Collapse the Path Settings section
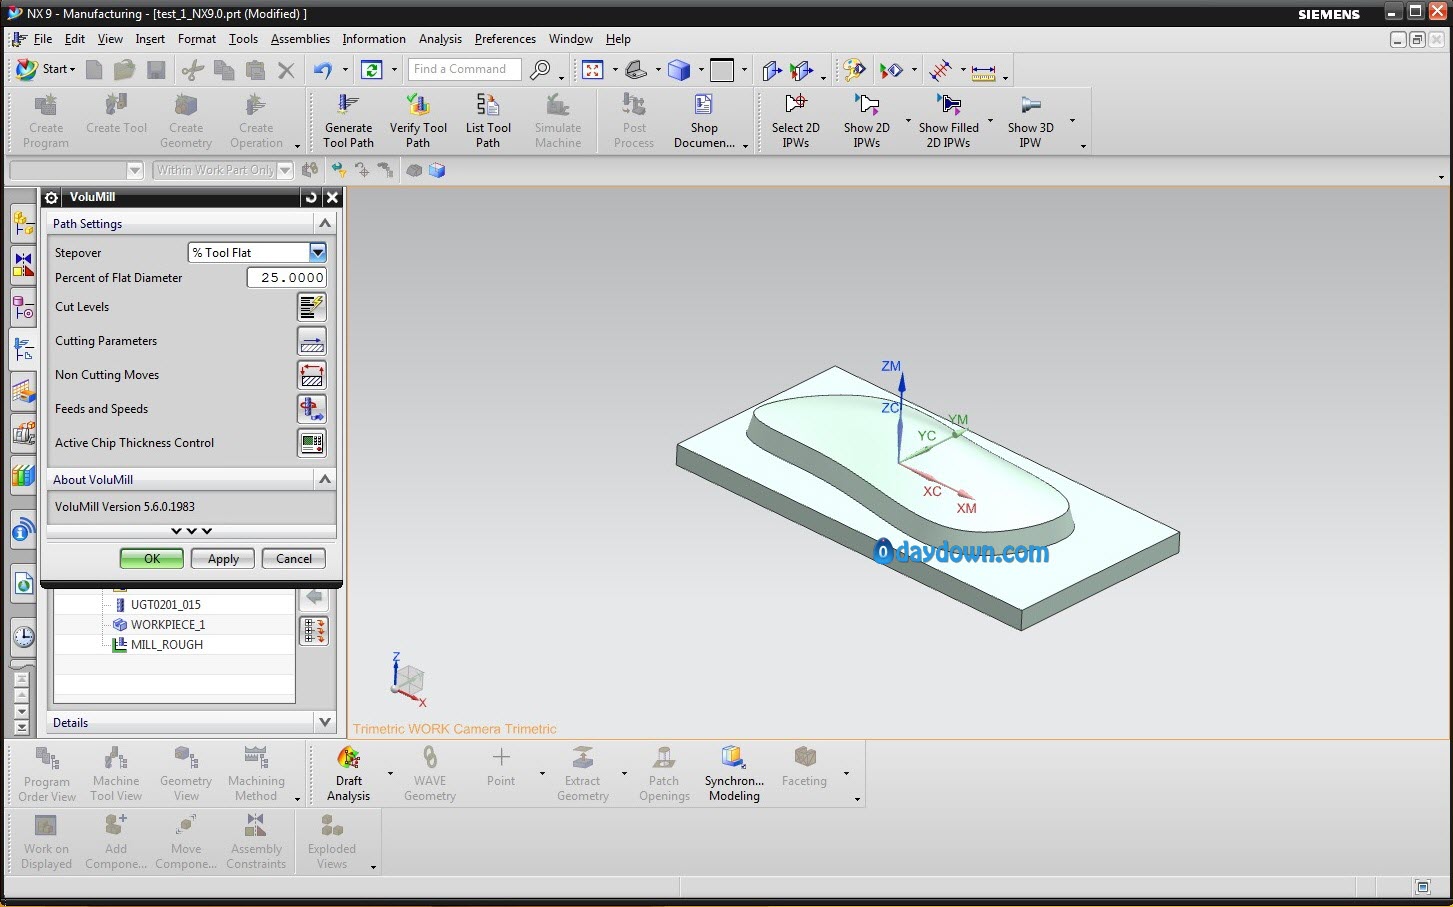Screen dimensions: 1453x907 (x=325, y=223)
